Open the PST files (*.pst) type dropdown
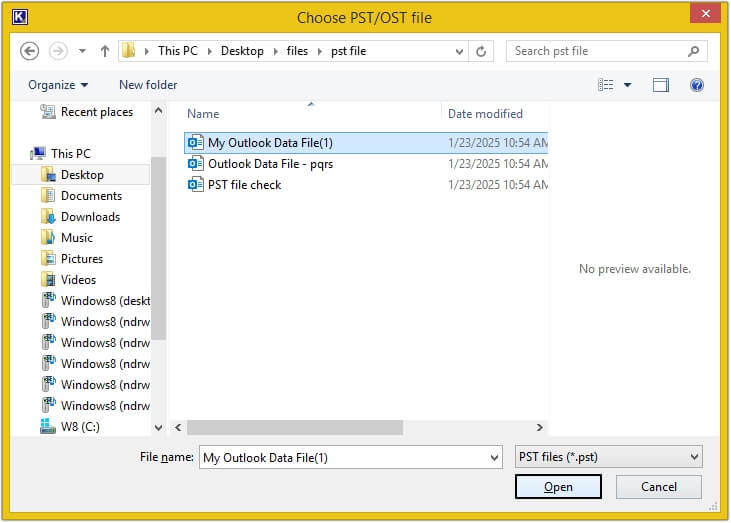The width and height of the screenshot is (731, 523). pos(608,457)
